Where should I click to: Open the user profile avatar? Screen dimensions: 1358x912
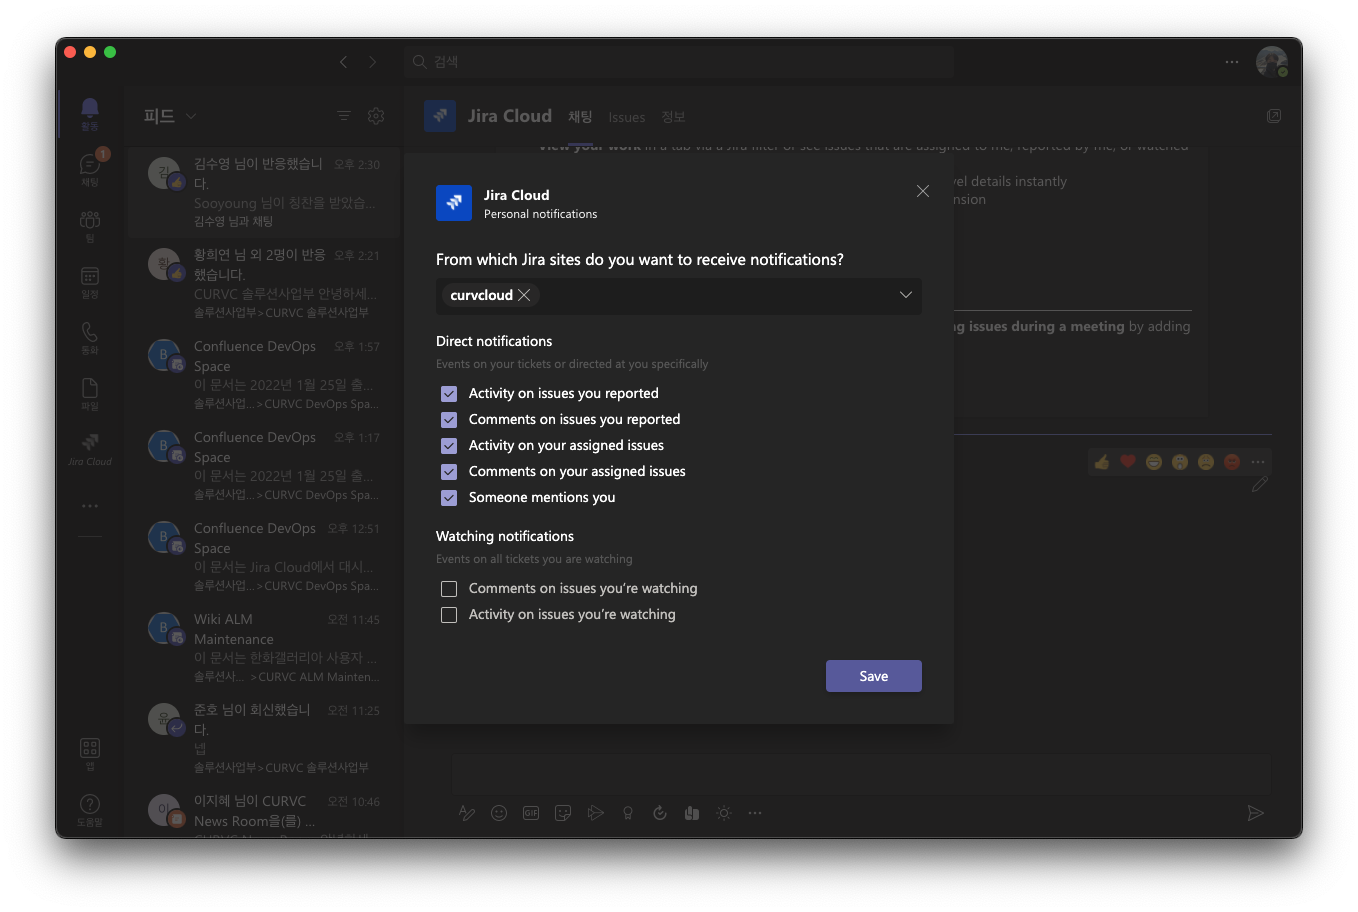pos(1272,62)
